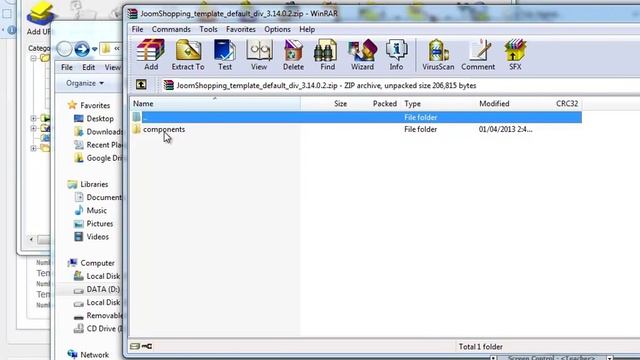Open the Options menu
The height and width of the screenshot is (360, 640).
click(277, 29)
